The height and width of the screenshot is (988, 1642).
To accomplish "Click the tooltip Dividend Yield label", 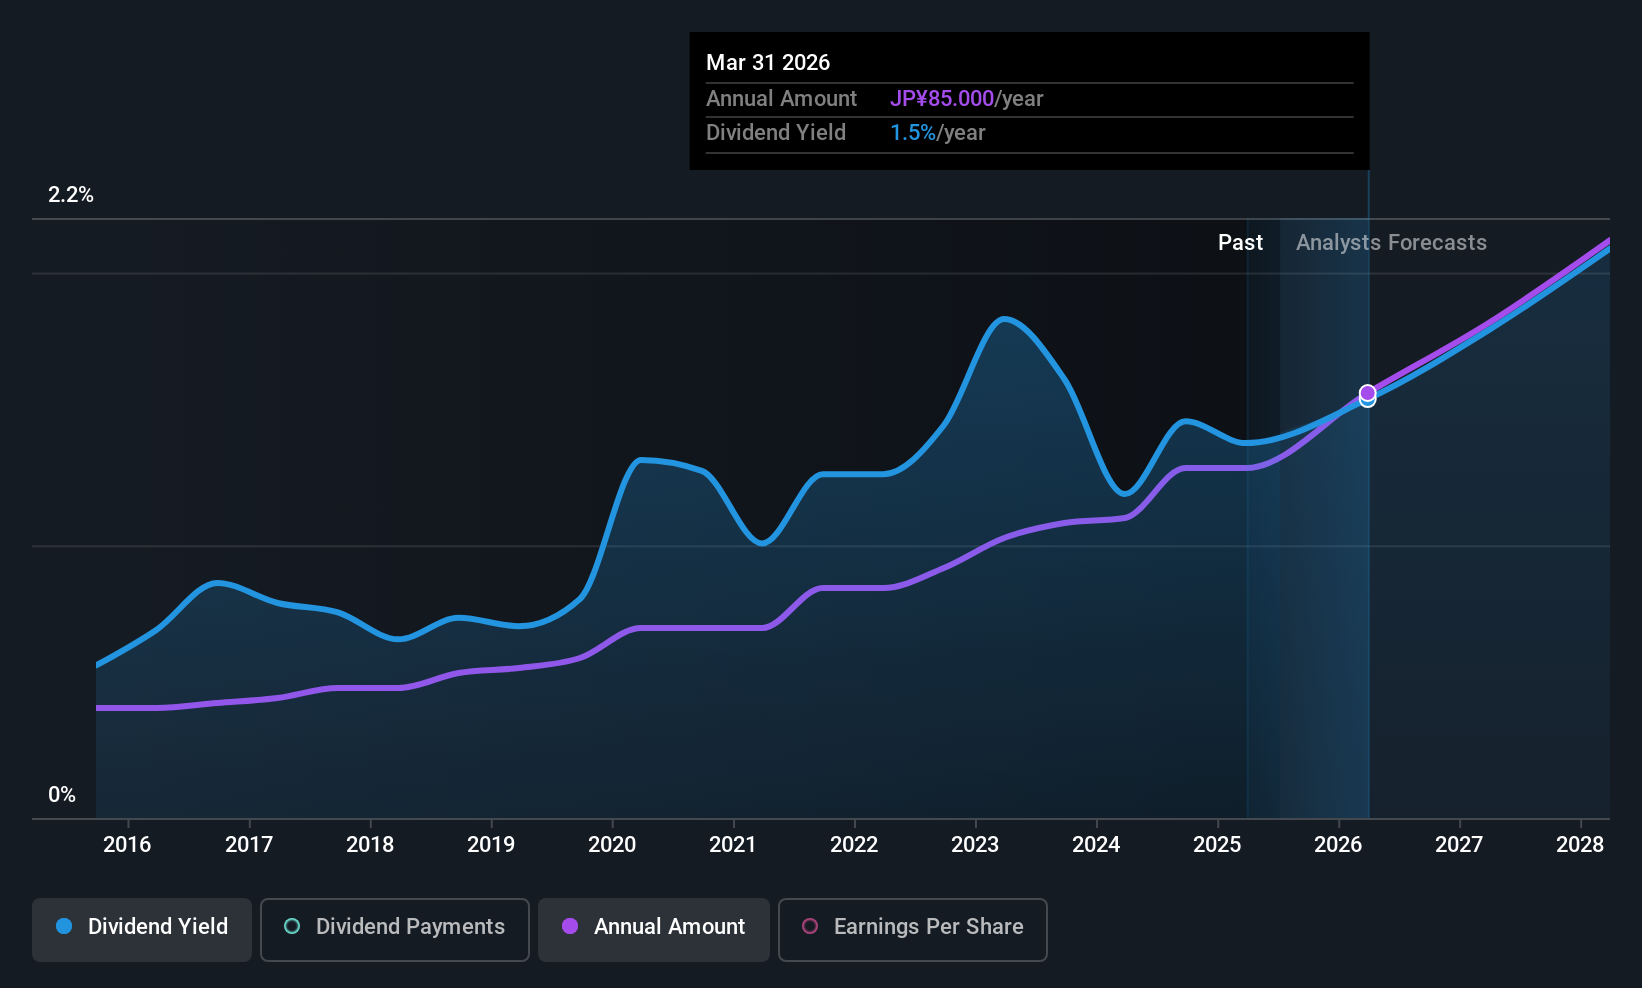I will point(776,133).
